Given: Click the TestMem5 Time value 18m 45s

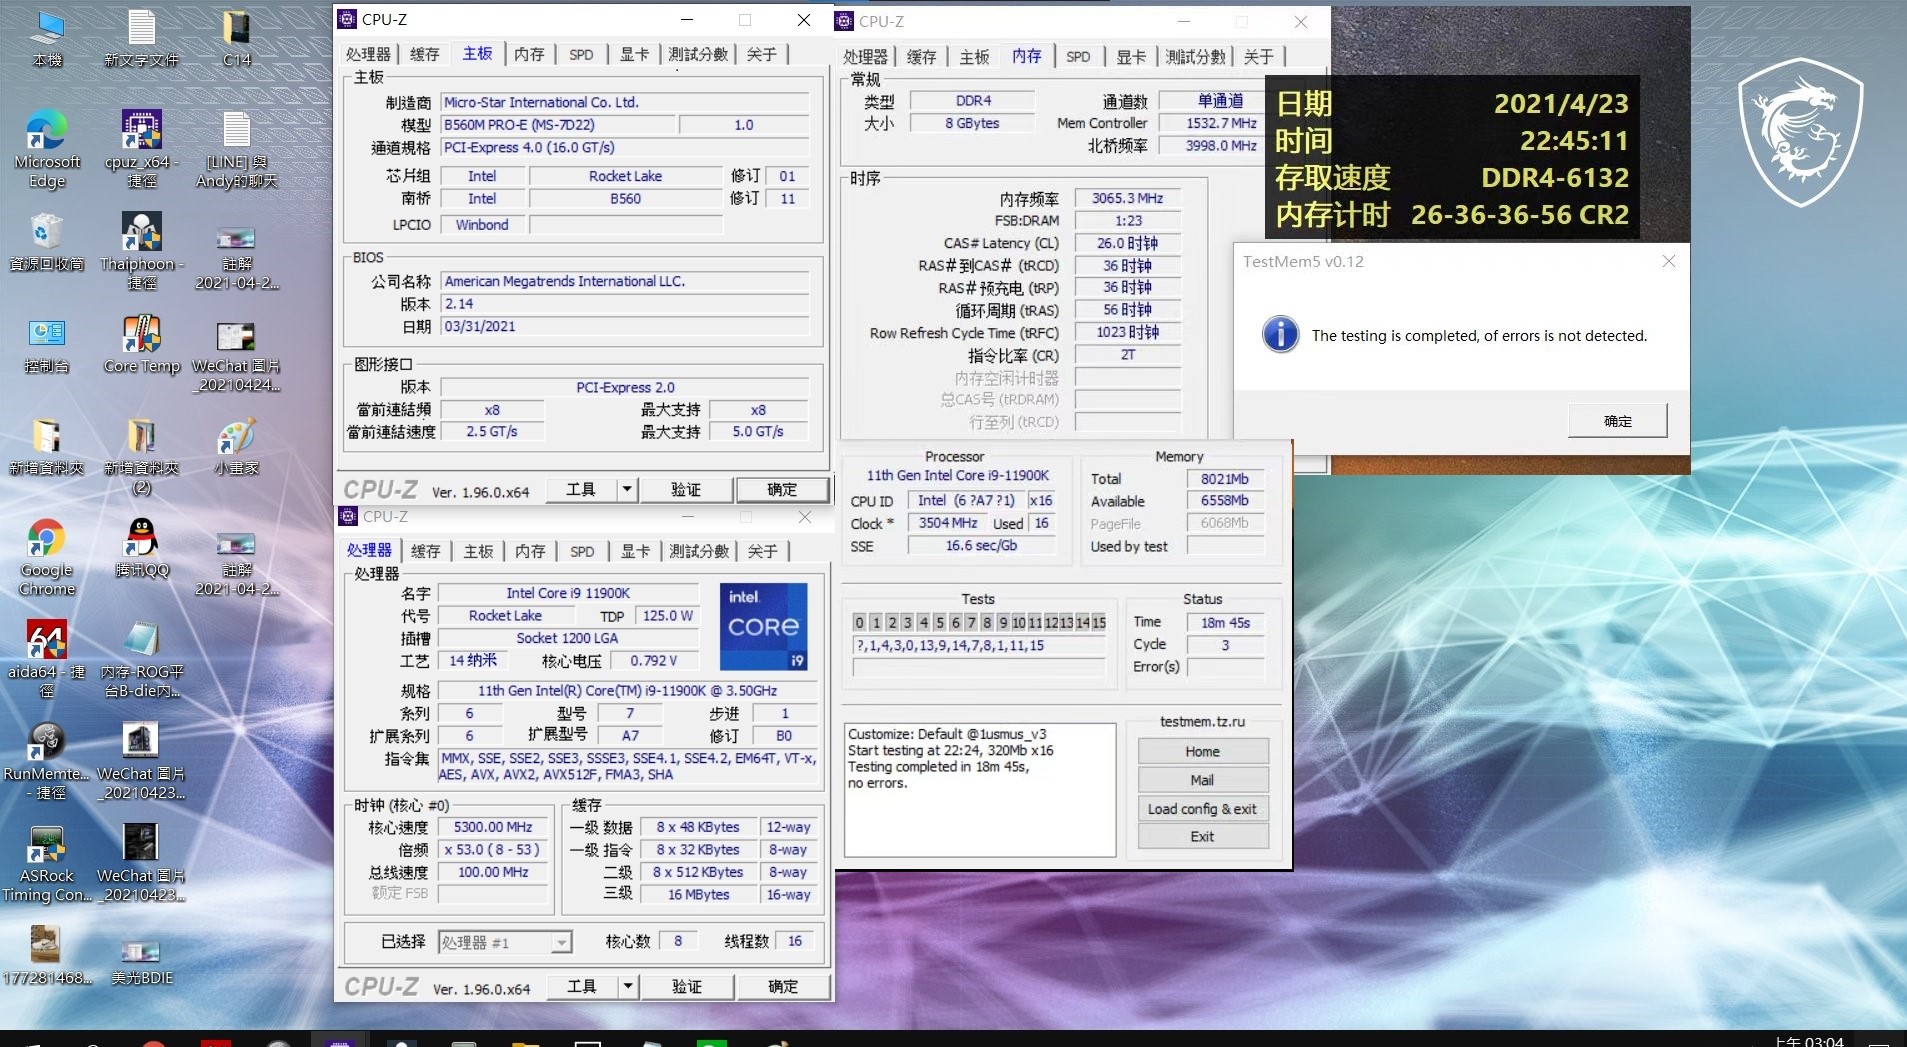Looking at the screenshot, I should point(1225,622).
